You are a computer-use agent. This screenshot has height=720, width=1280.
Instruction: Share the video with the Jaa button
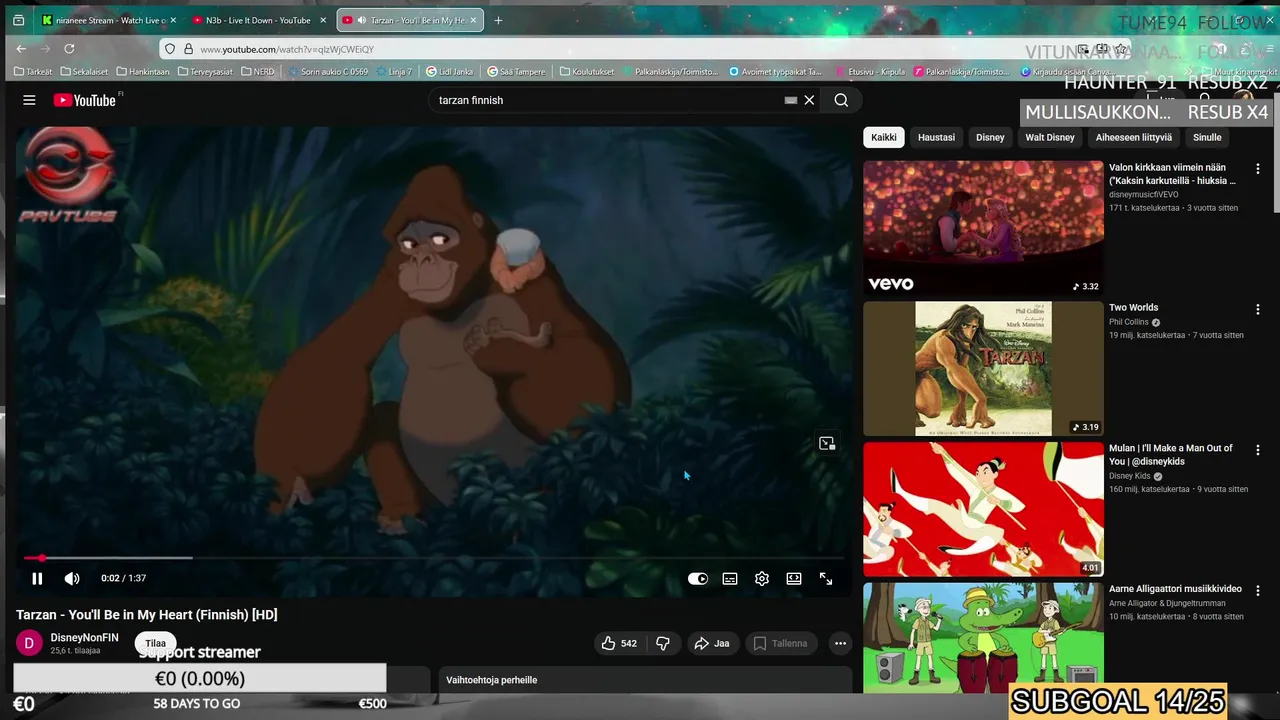coord(712,643)
